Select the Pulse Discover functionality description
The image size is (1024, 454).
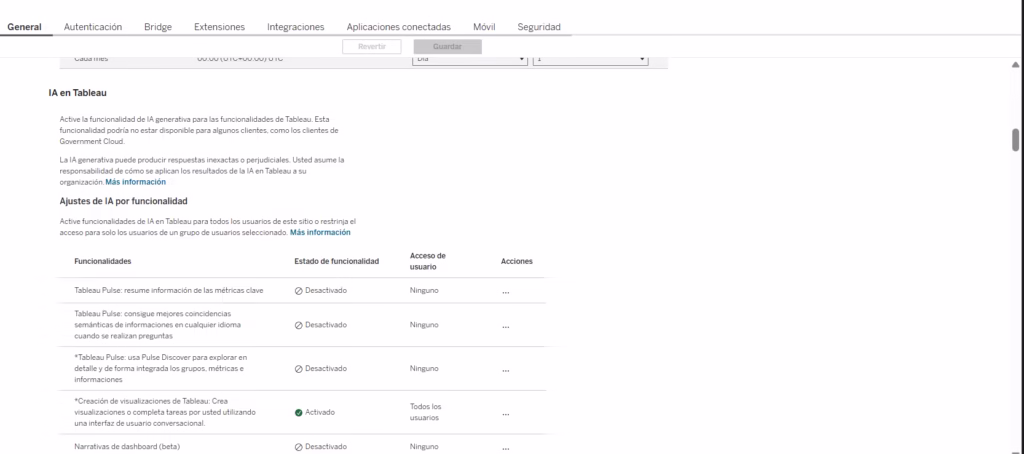(161, 368)
